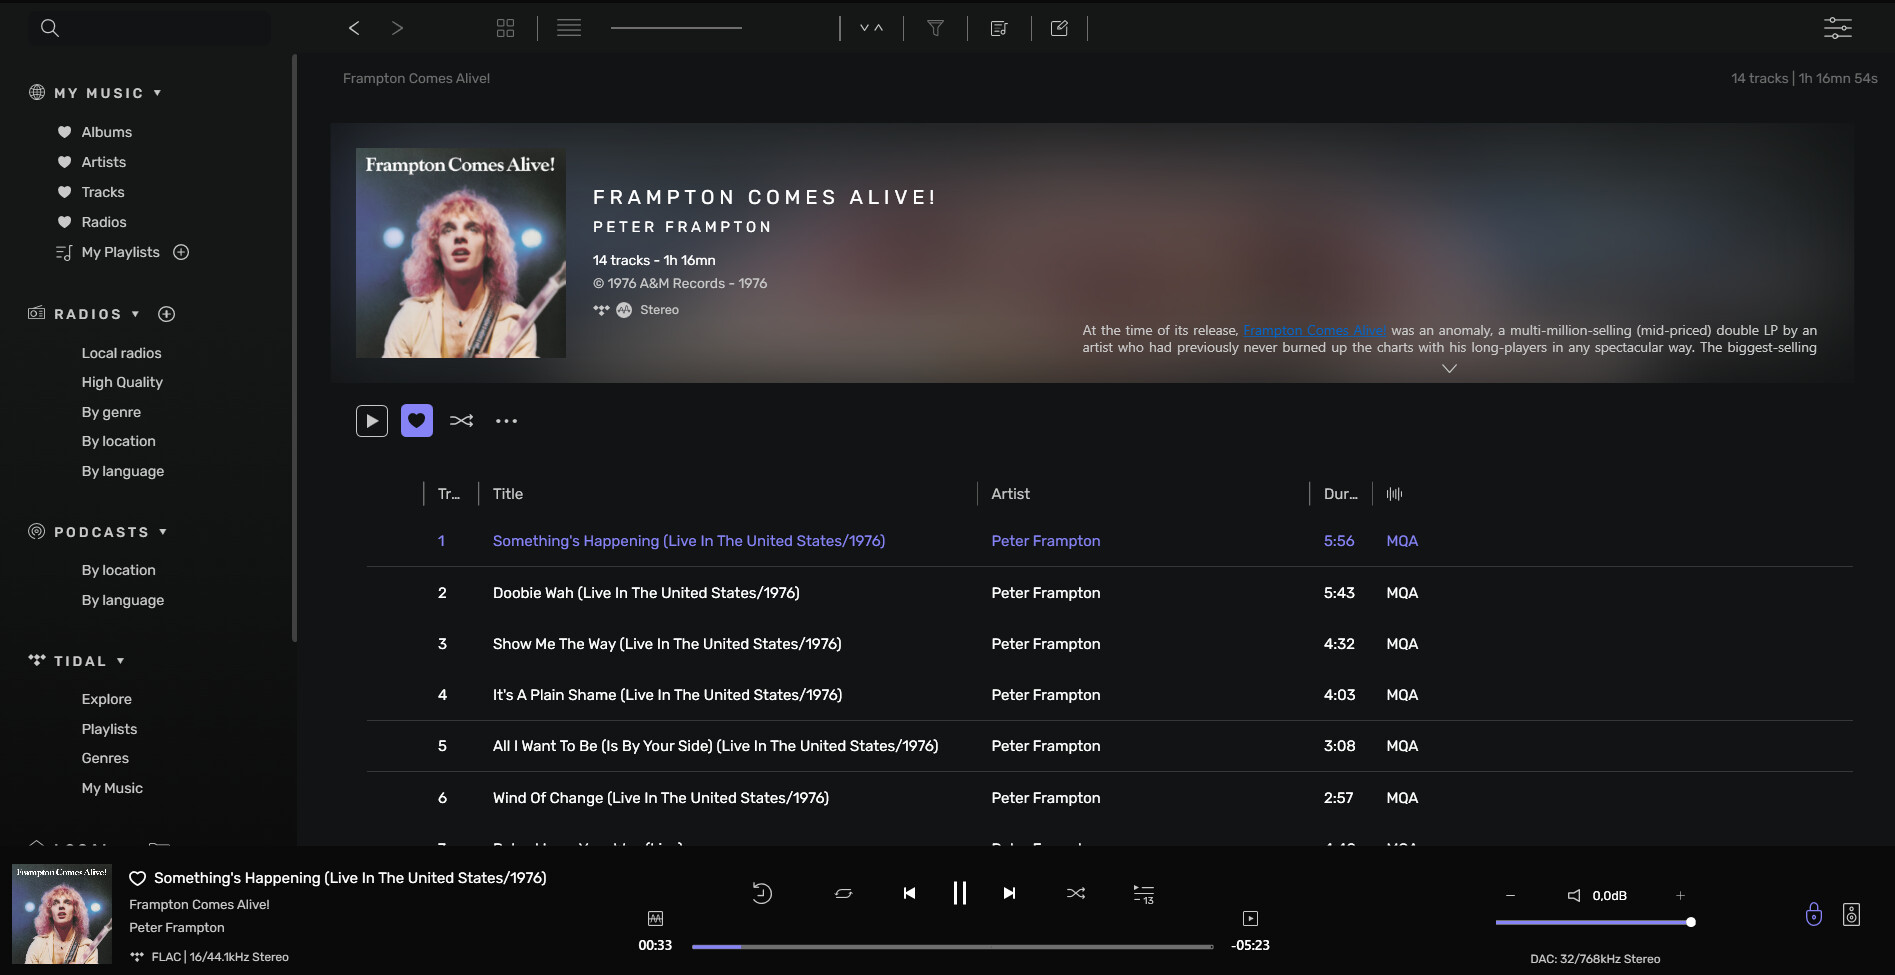Add a new playlist with plus icon
1895x975 pixels.
tap(181, 252)
